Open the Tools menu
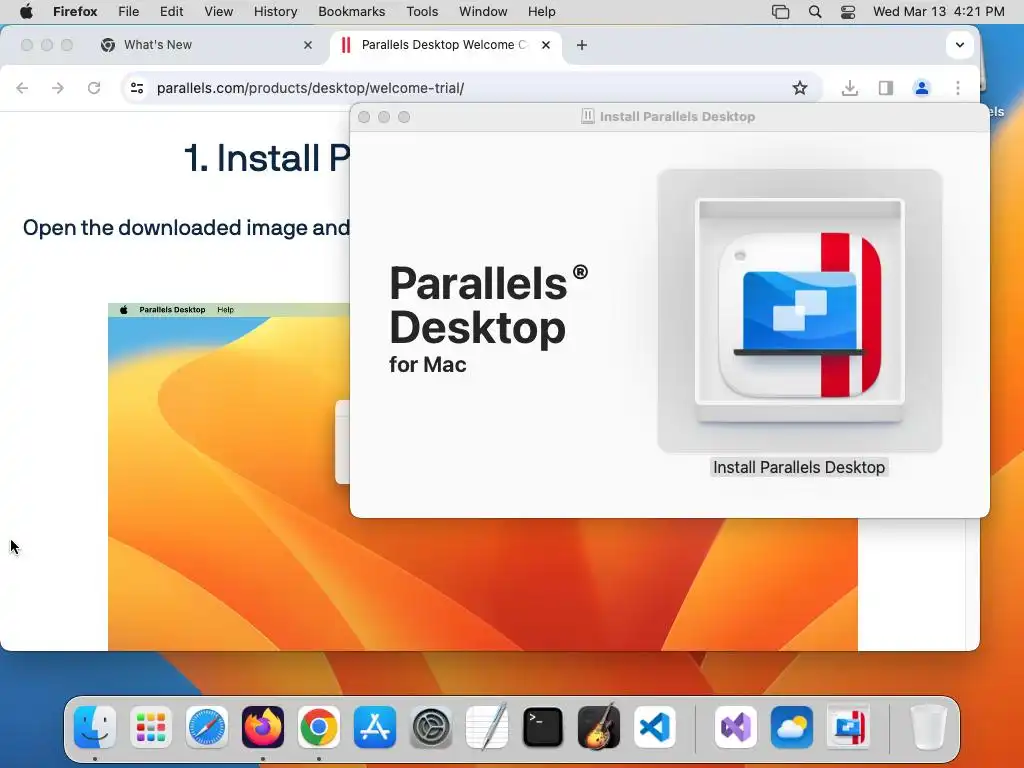The height and width of the screenshot is (768, 1024). (422, 12)
